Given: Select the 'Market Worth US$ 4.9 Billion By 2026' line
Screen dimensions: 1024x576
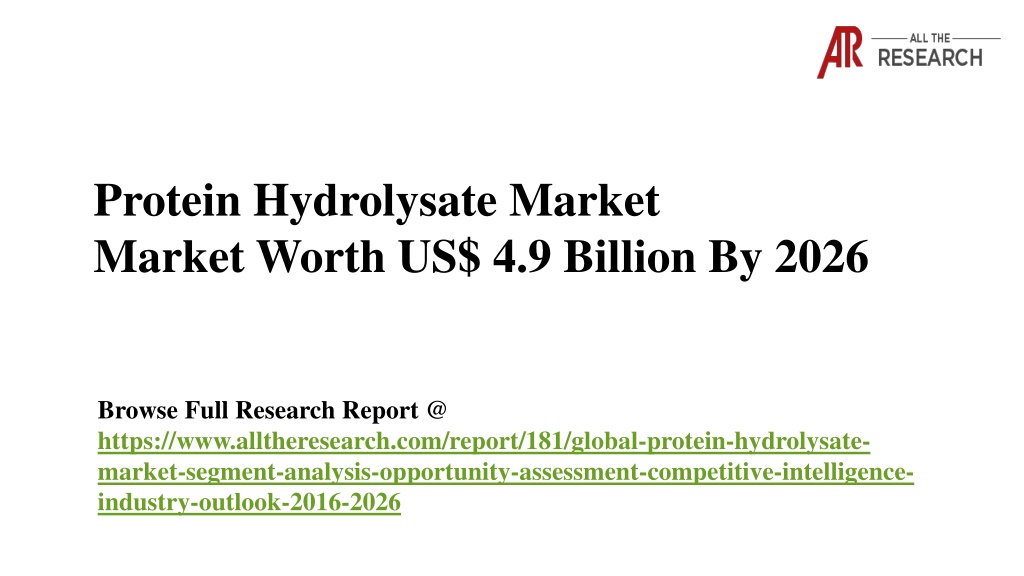Looking at the screenshot, I should pos(481,257).
